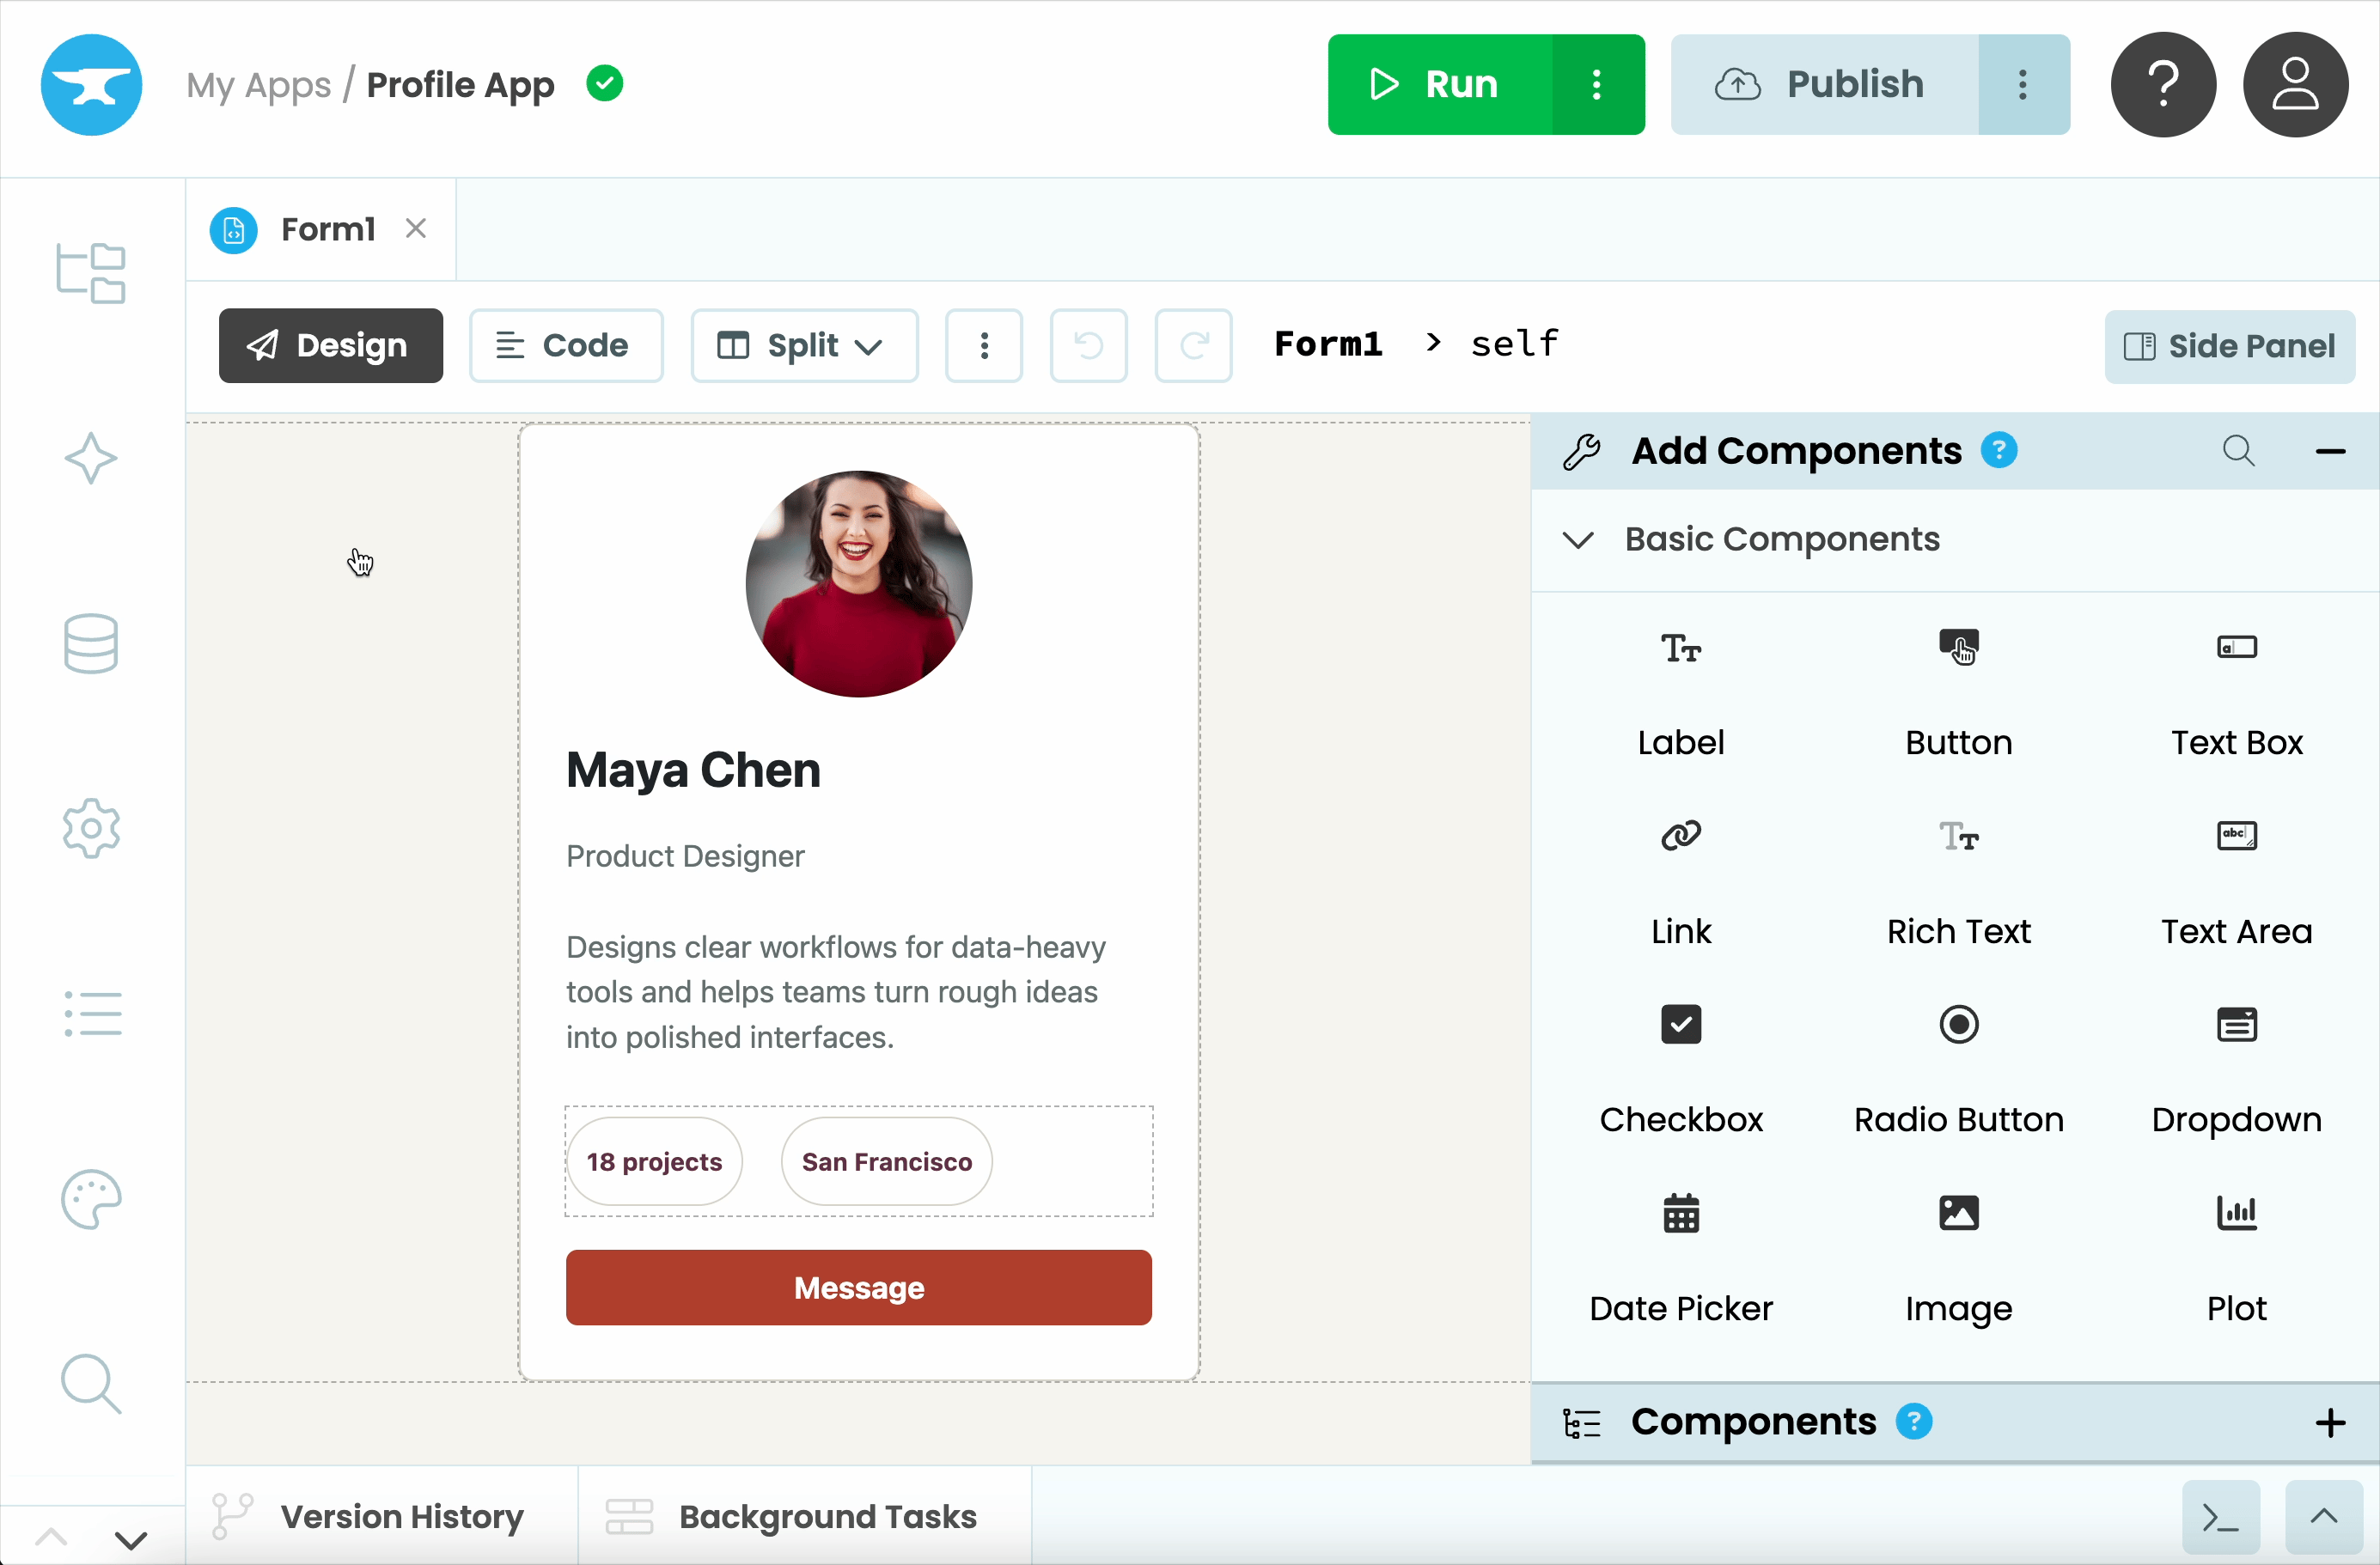Search components with the magnifier icon
2380x1565 pixels.
(2238, 451)
